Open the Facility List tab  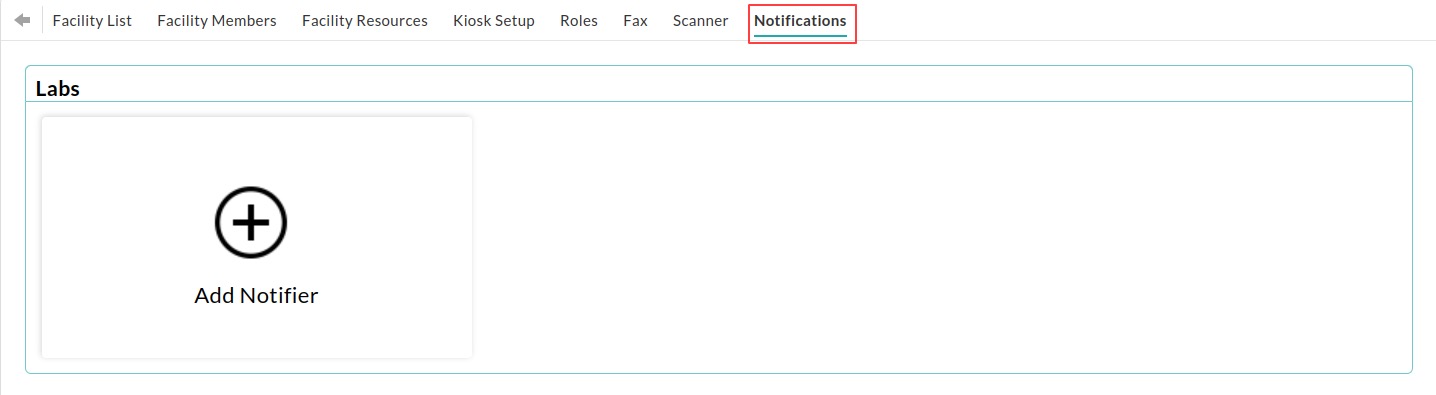[92, 21]
